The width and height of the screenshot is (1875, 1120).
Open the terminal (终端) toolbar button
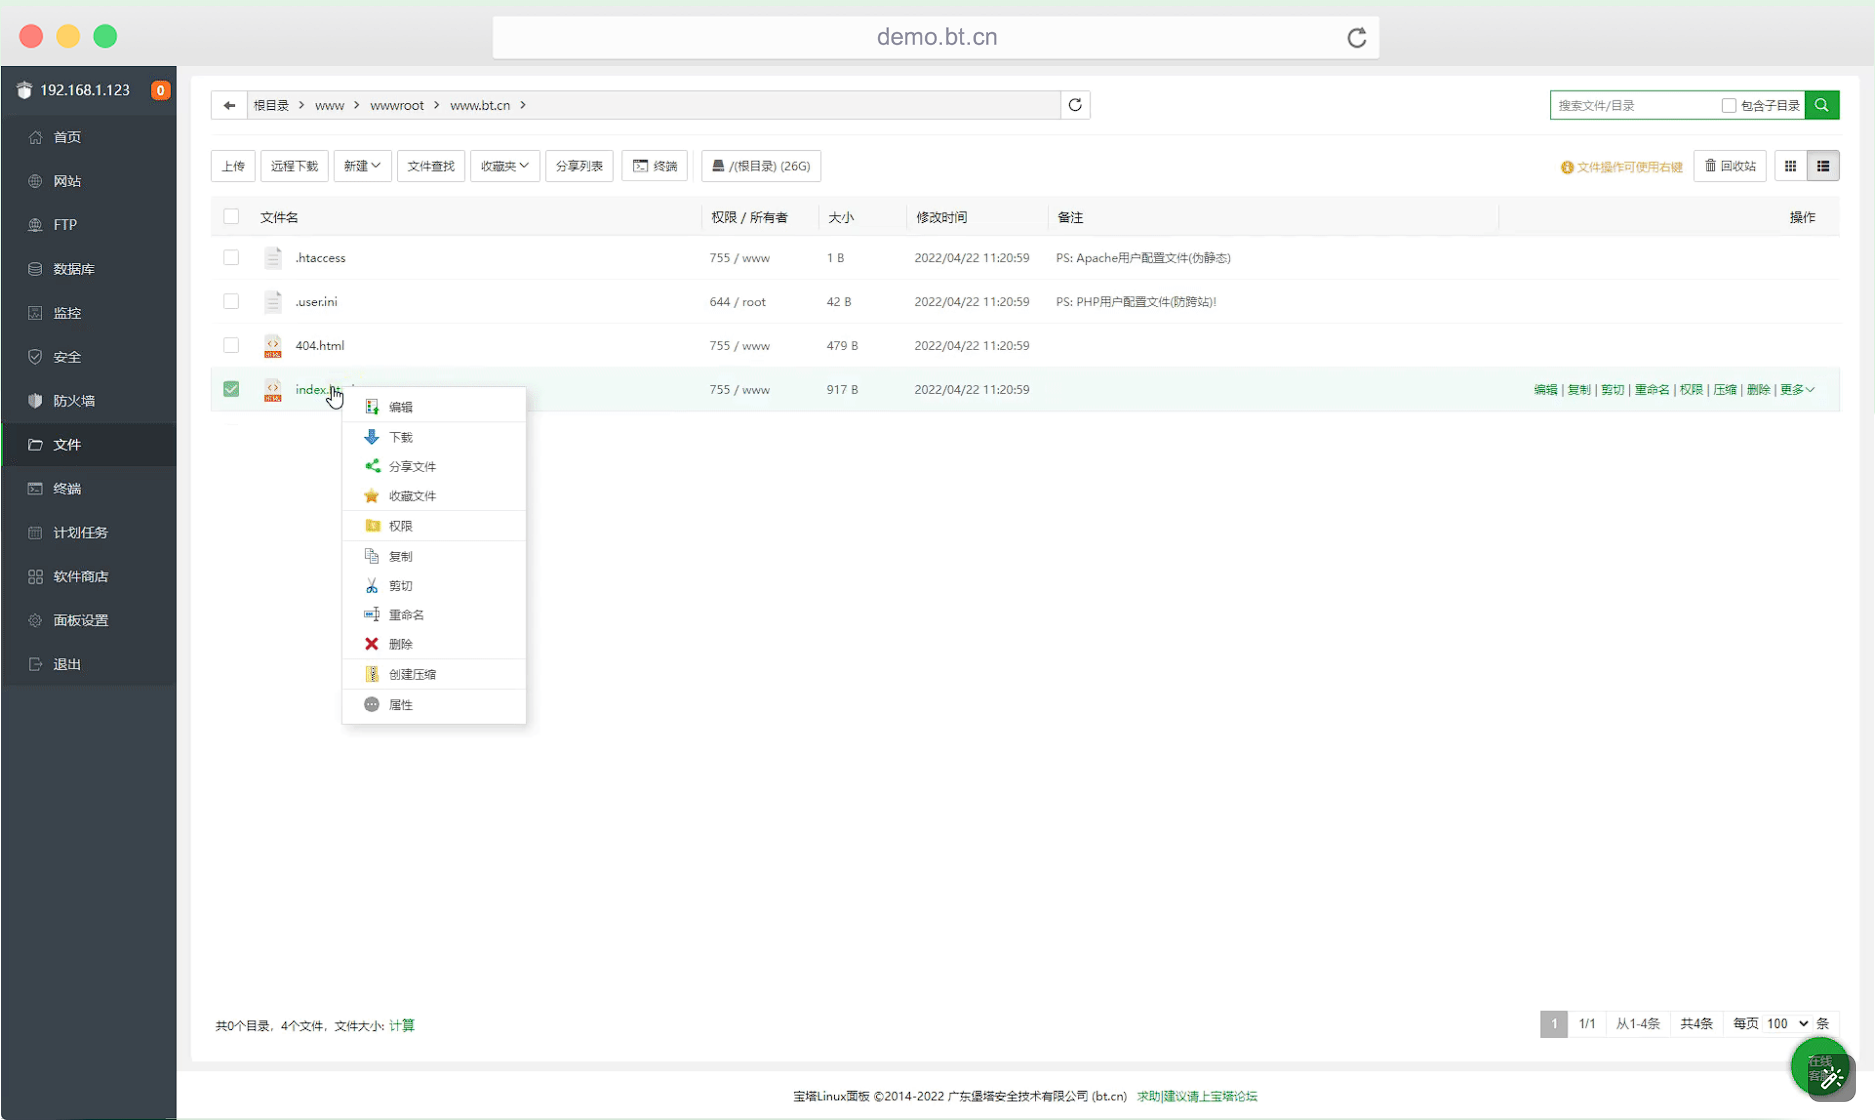tap(655, 166)
